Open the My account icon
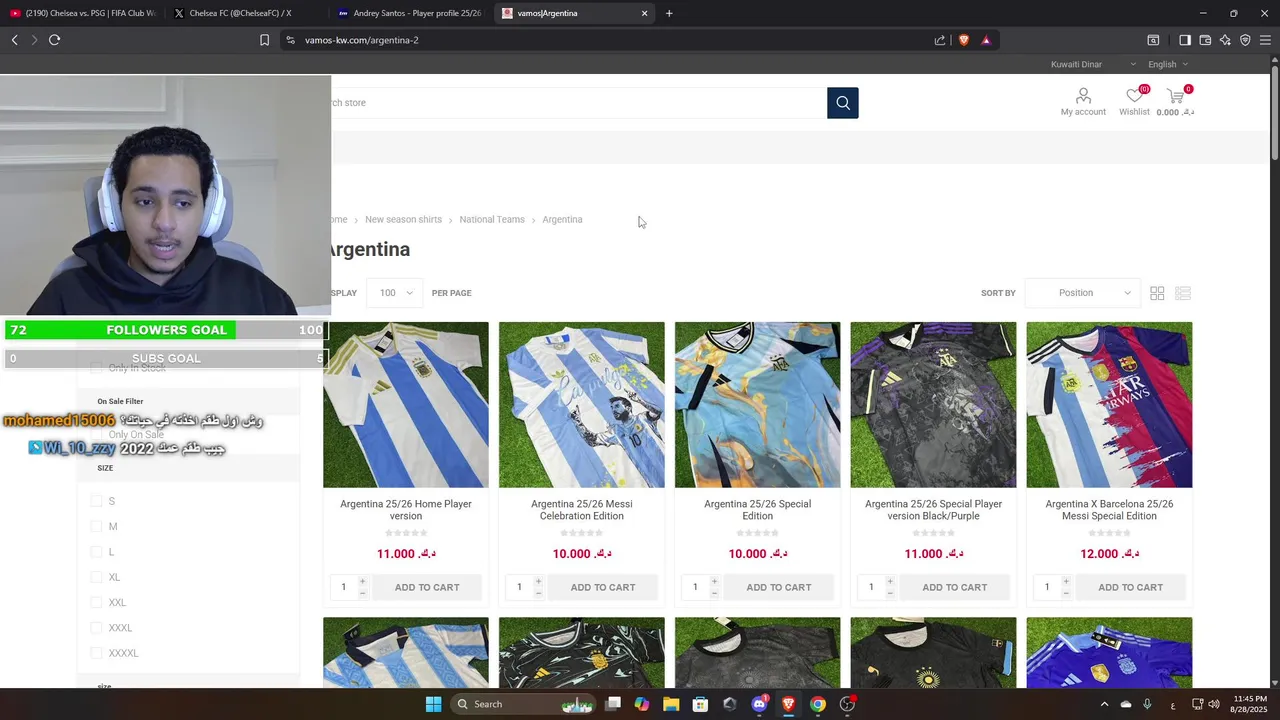Viewport: 1280px width, 720px height. pyautogui.click(x=1083, y=96)
